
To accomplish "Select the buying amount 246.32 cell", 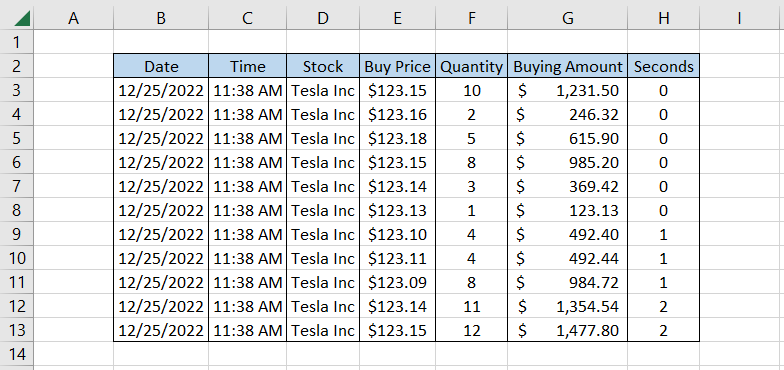I will tap(568, 114).
